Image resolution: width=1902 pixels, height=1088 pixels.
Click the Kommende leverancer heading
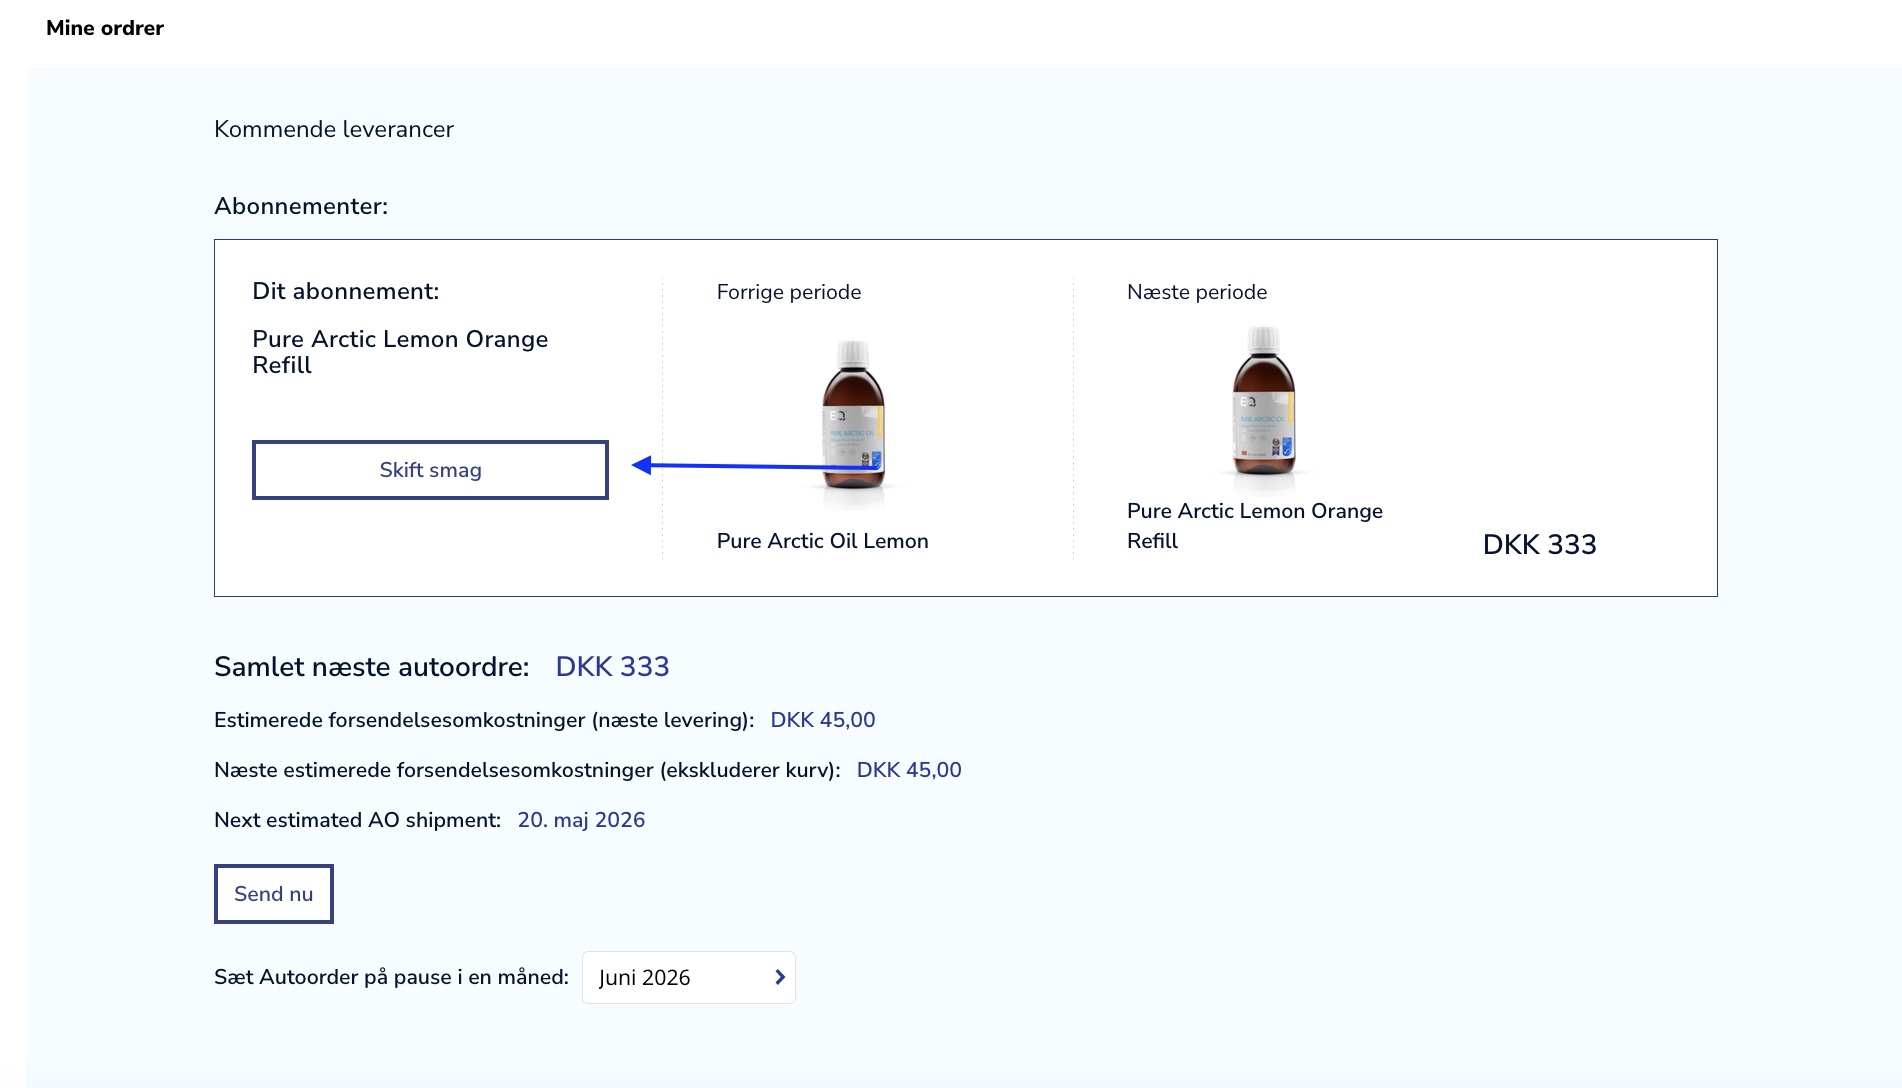coord(334,129)
